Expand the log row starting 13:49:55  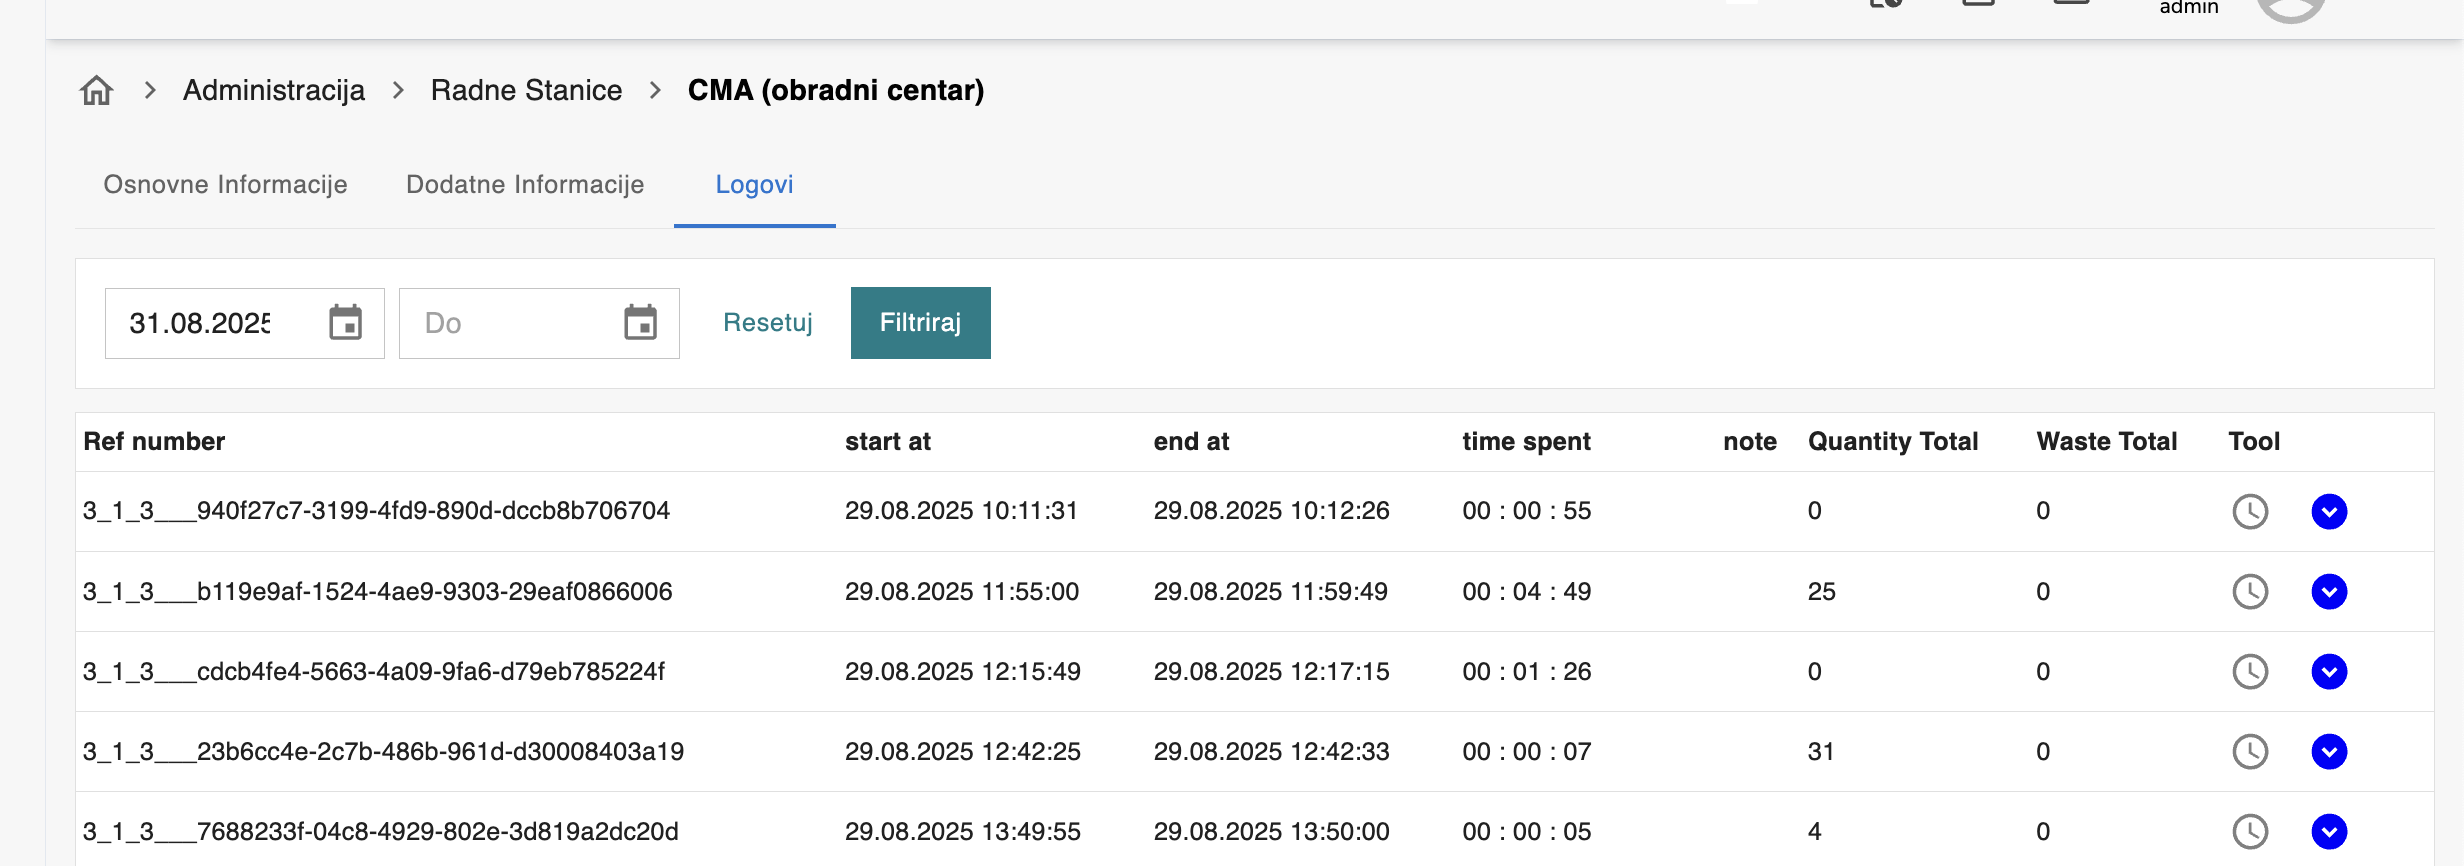[x=2329, y=832]
